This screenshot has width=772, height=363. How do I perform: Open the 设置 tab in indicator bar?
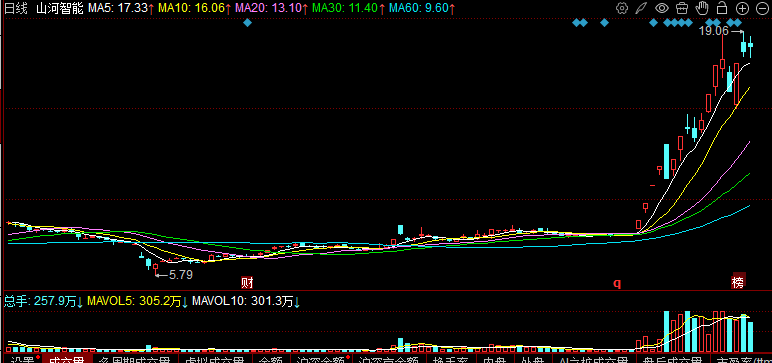click(22, 359)
